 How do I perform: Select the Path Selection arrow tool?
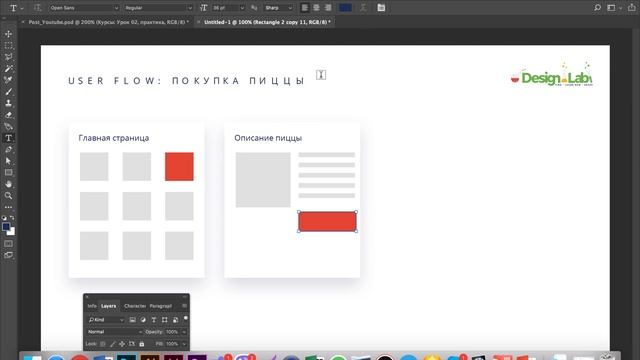8,161
